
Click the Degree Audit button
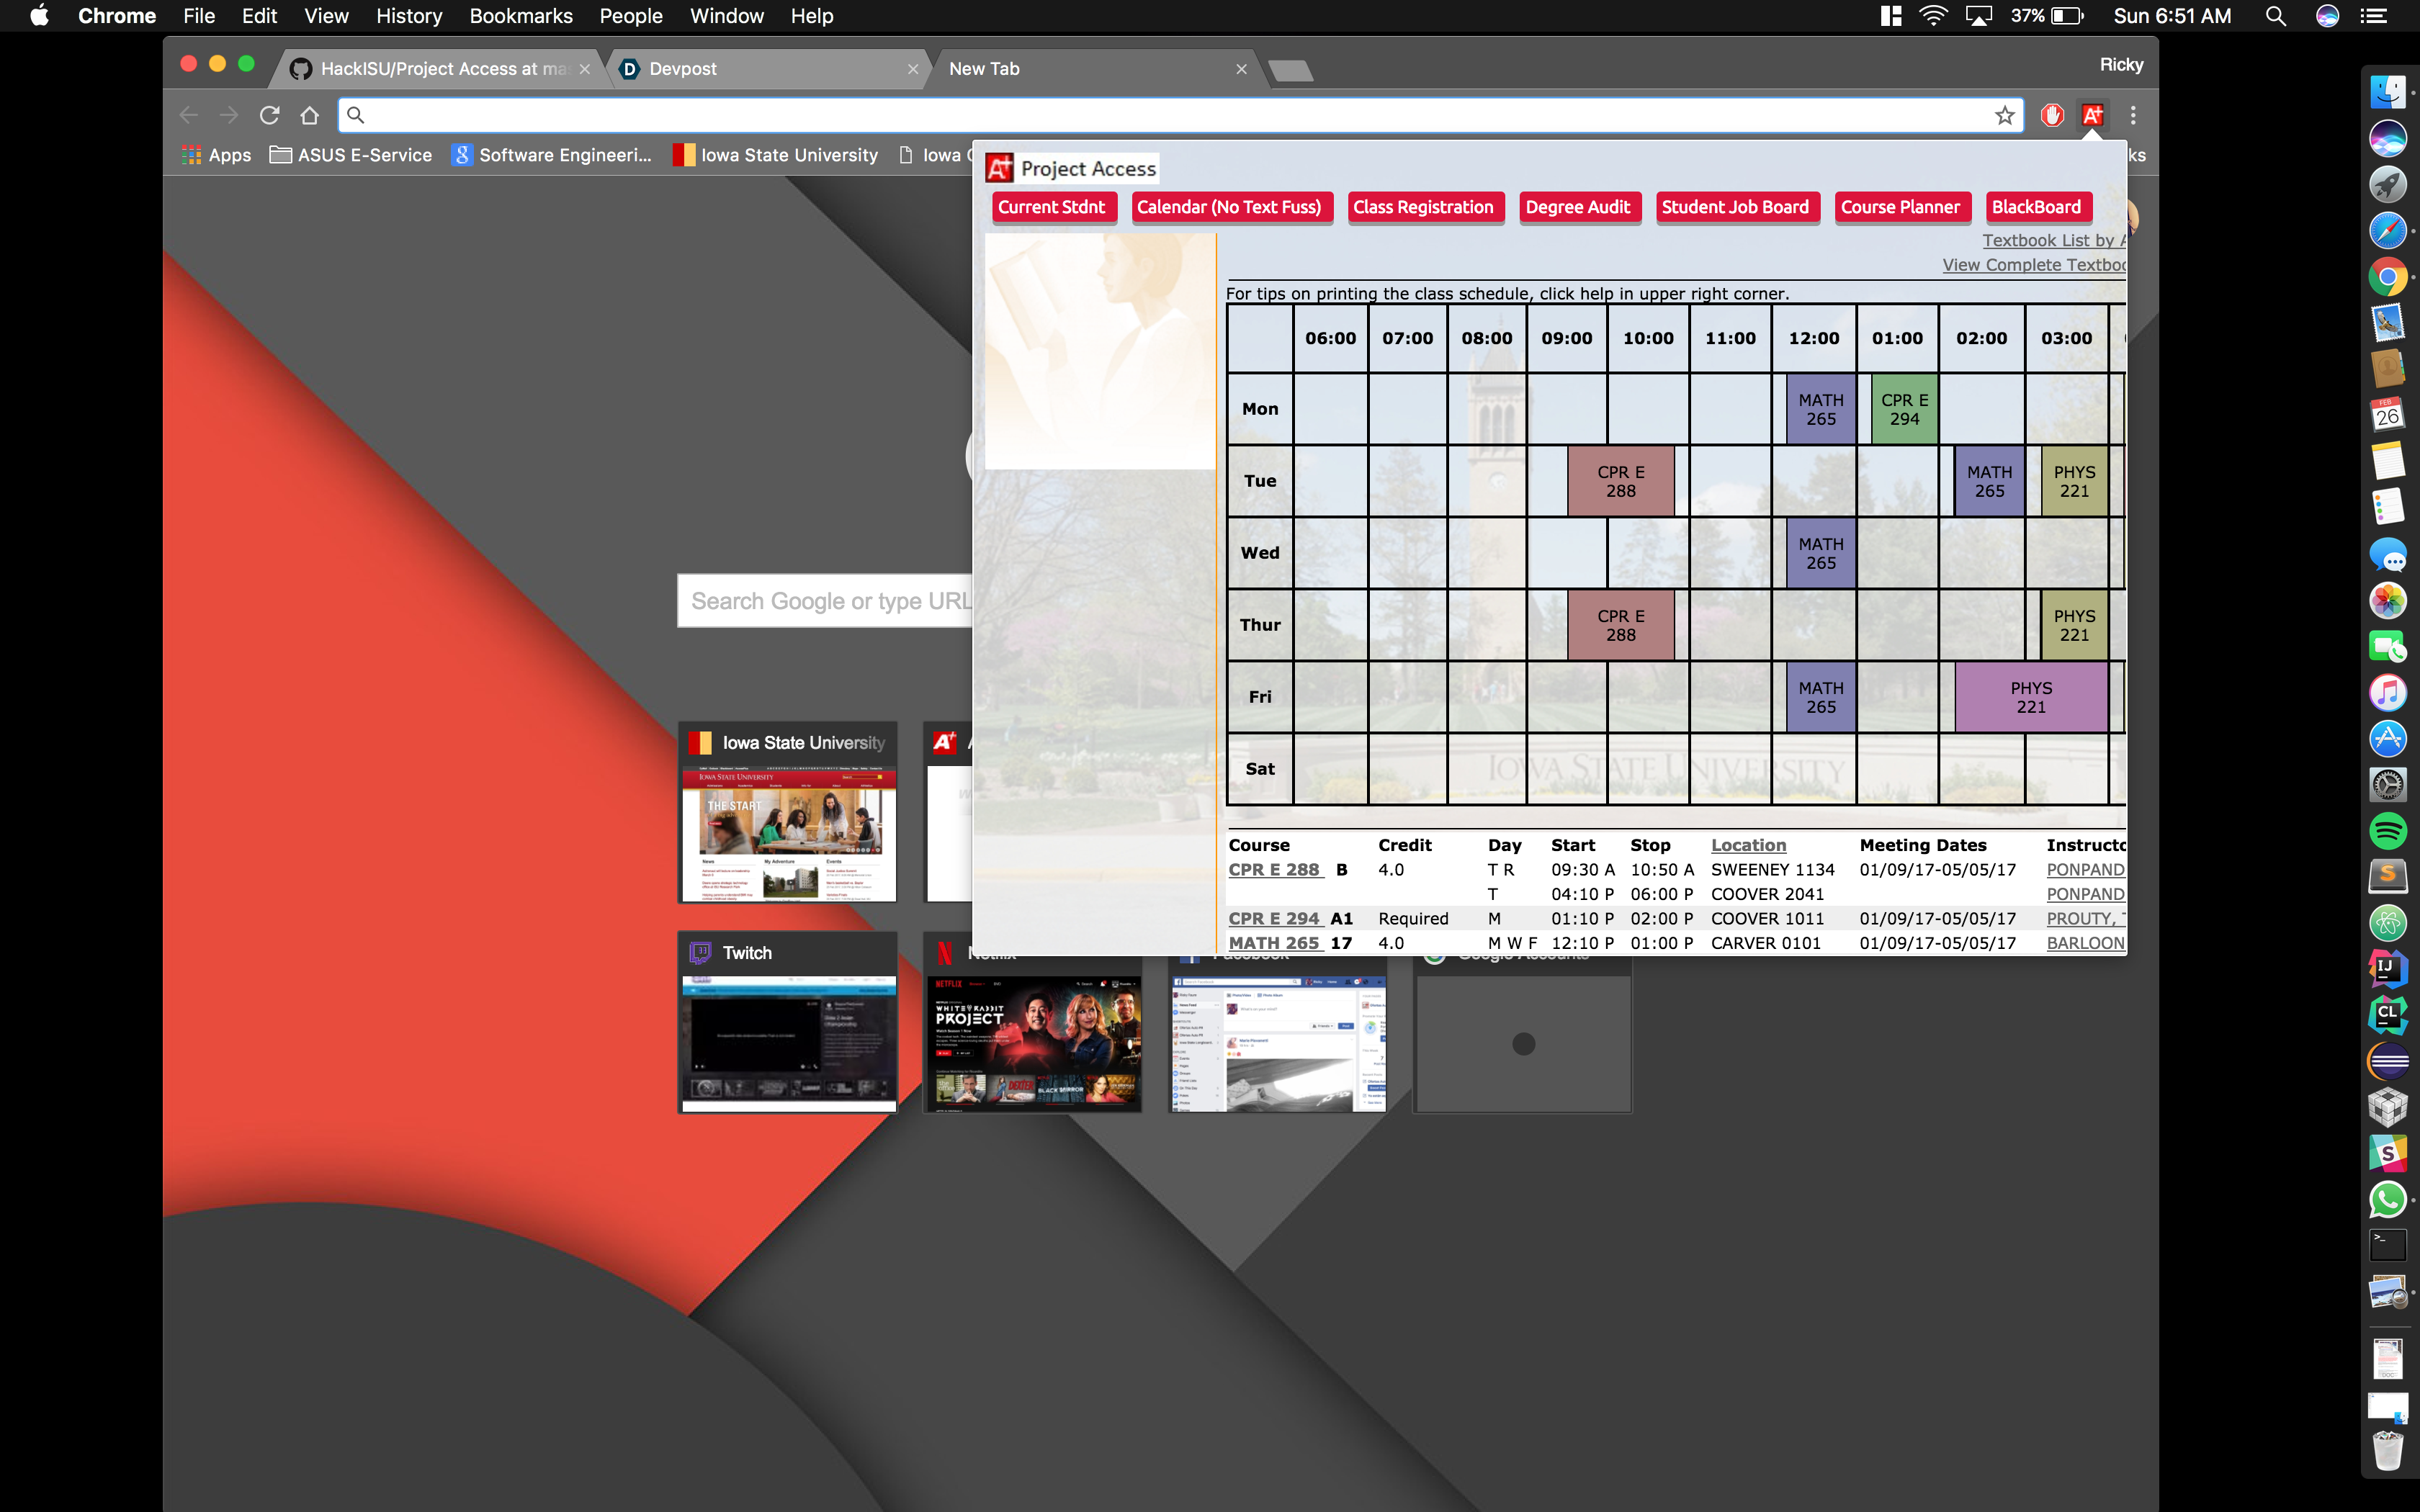click(x=1577, y=207)
